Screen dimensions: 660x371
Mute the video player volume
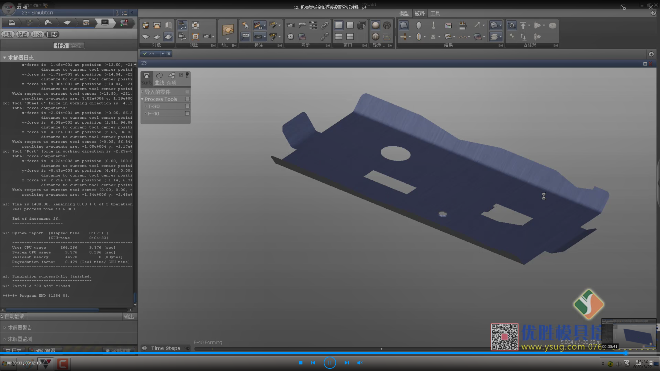pyautogui.click(x=359, y=363)
